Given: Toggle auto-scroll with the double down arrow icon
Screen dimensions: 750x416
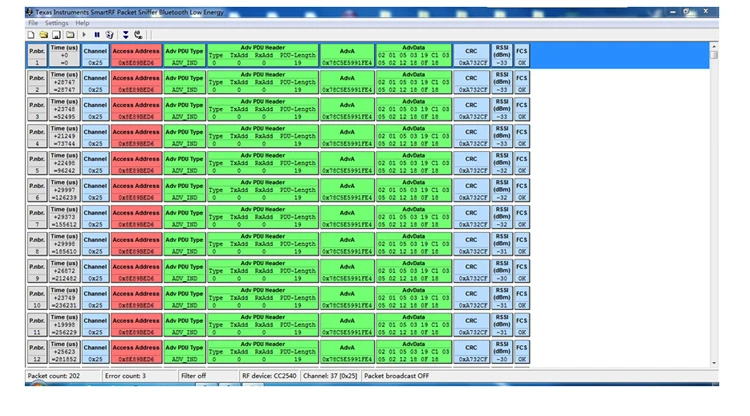Looking at the screenshot, I should 125,35.
